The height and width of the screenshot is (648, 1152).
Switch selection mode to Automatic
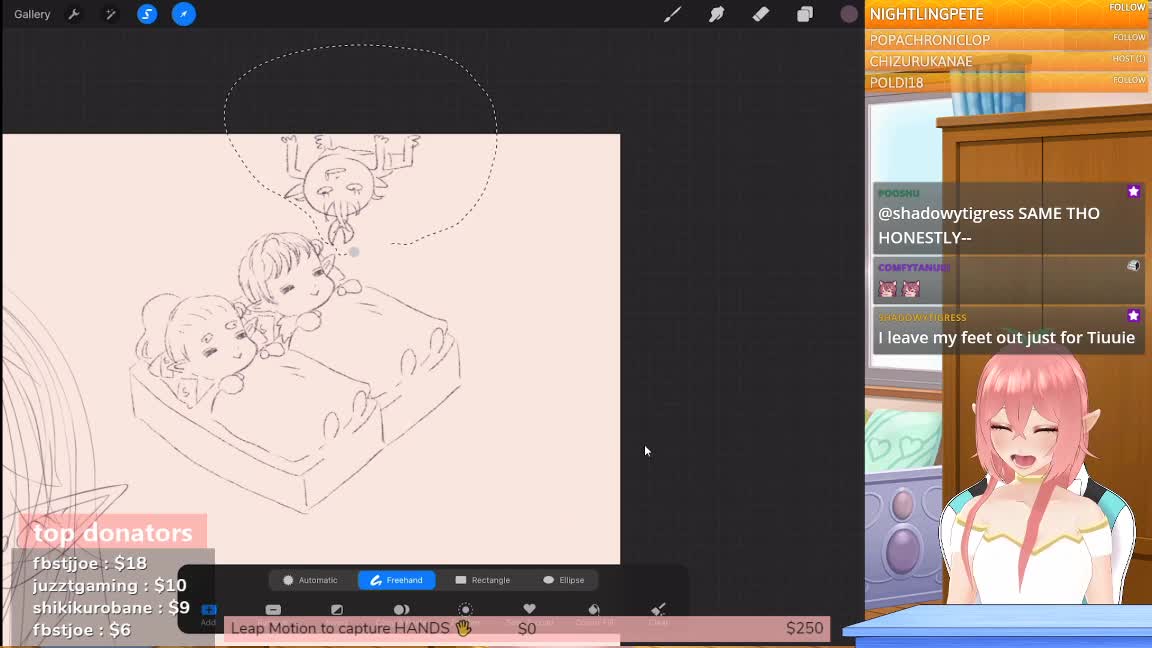(x=310, y=580)
